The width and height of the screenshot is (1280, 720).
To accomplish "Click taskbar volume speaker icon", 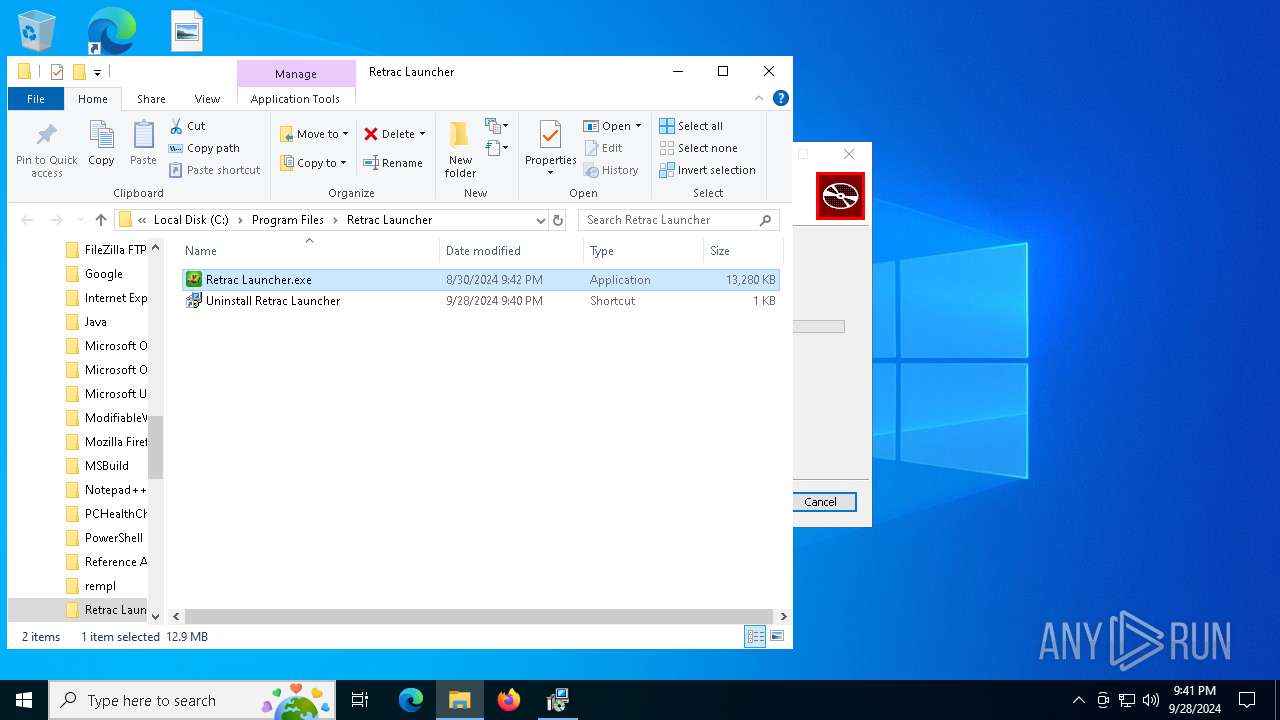I will click(x=1151, y=700).
